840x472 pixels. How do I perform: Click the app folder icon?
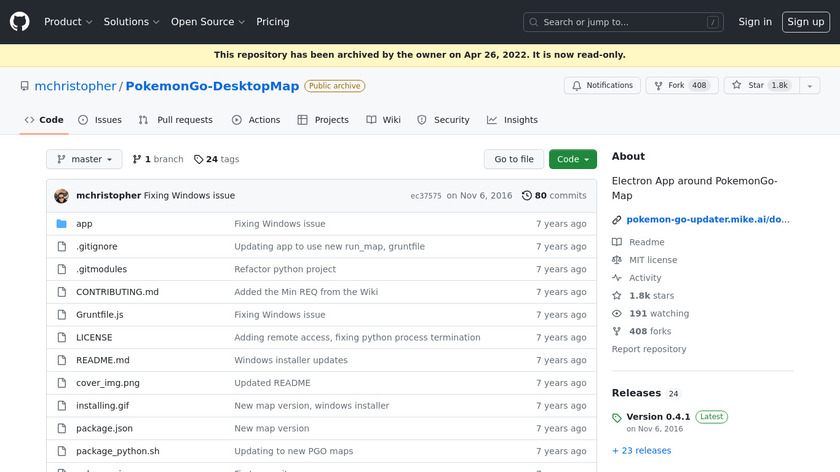pos(61,224)
